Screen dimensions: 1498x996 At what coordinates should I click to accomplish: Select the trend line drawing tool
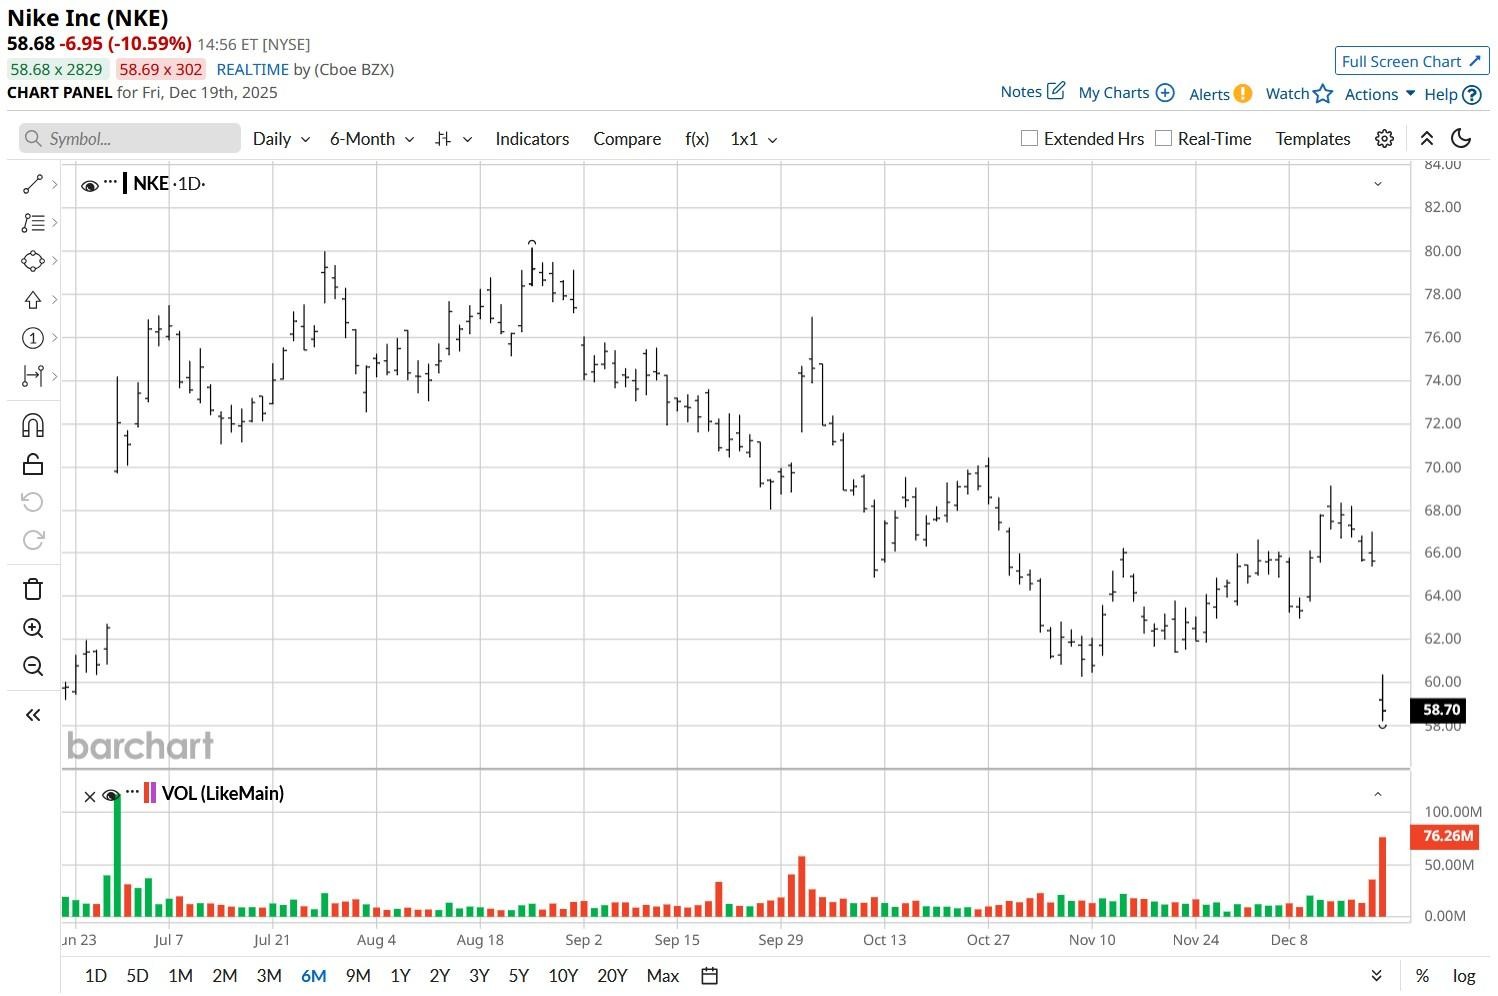(32, 184)
